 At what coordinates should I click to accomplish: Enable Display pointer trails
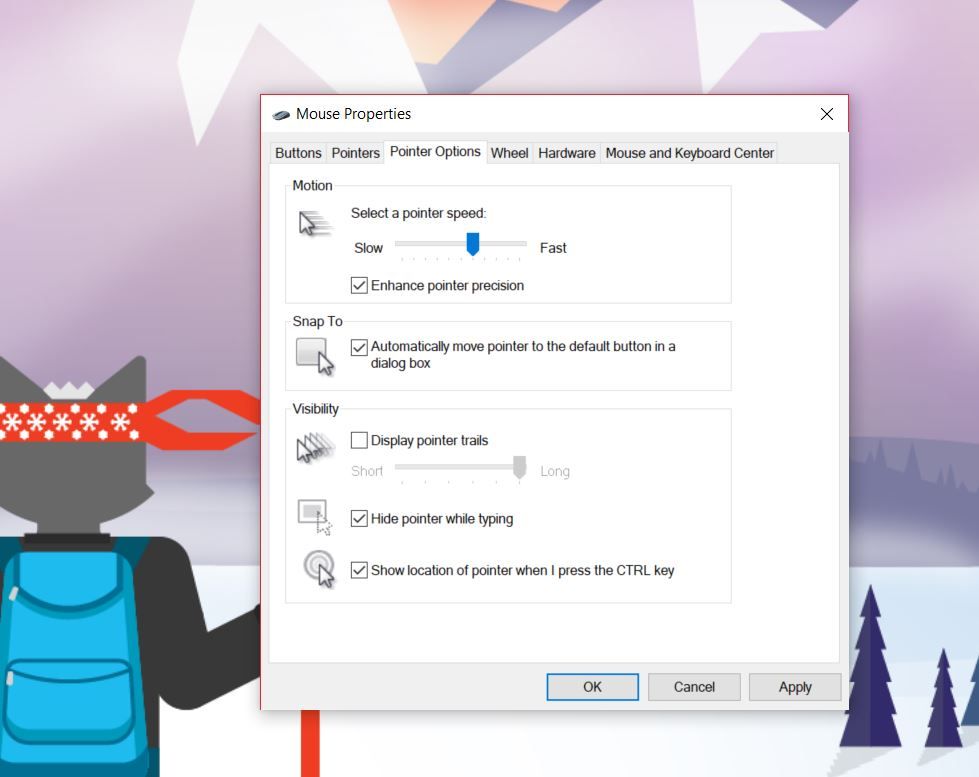pos(357,440)
